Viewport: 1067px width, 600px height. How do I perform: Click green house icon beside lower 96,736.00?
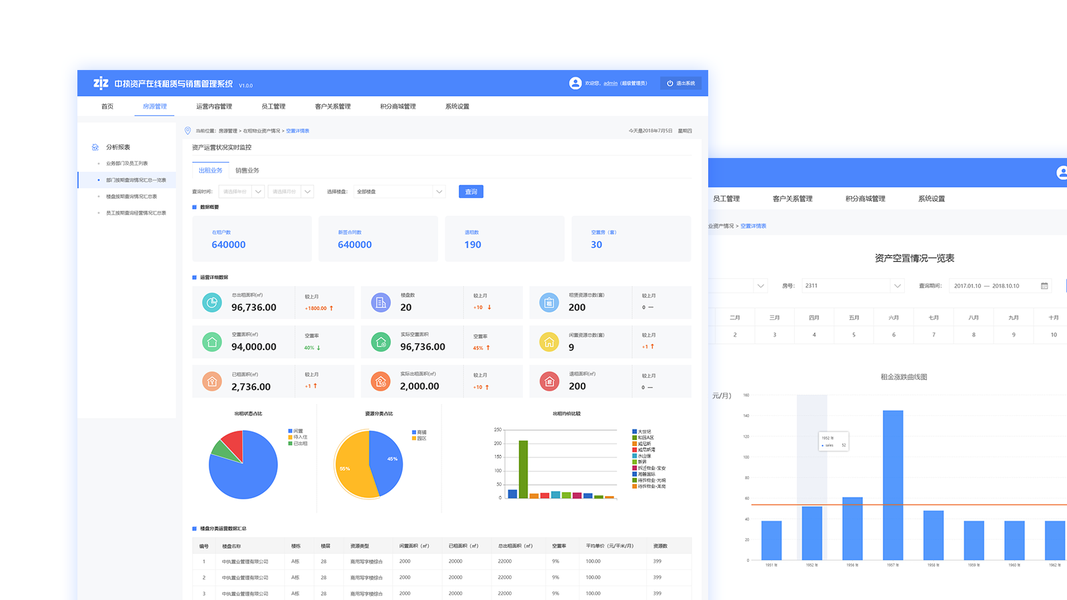pos(380,342)
